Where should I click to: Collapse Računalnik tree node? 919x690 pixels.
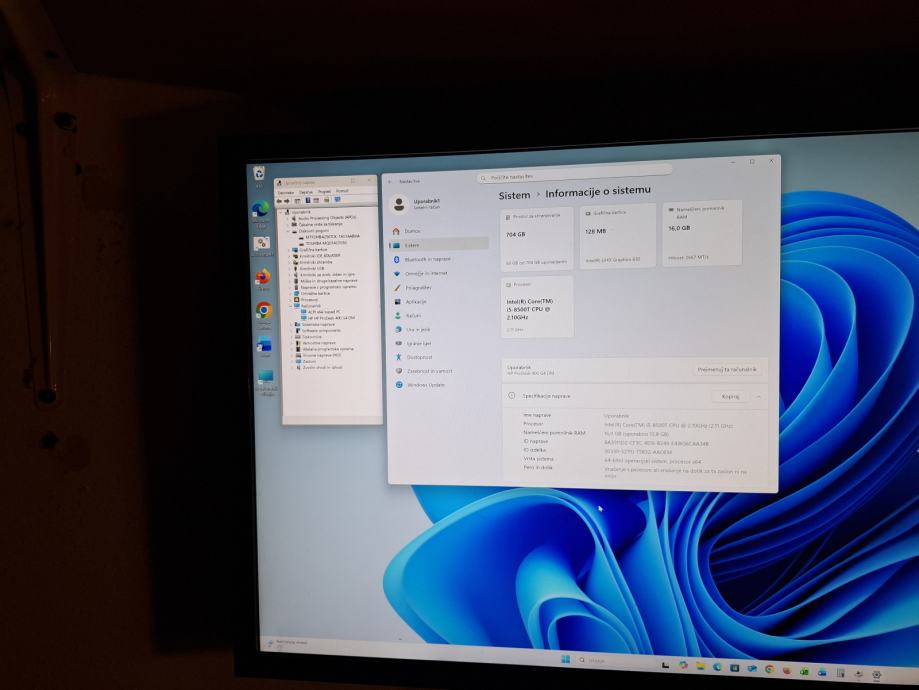(290, 306)
